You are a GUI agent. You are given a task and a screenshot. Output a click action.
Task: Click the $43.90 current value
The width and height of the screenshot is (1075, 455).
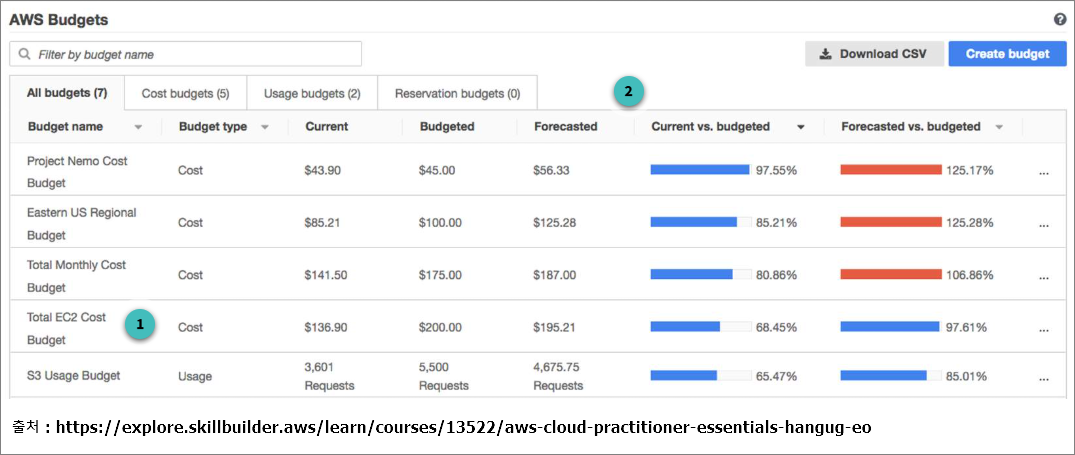[x=322, y=171]
